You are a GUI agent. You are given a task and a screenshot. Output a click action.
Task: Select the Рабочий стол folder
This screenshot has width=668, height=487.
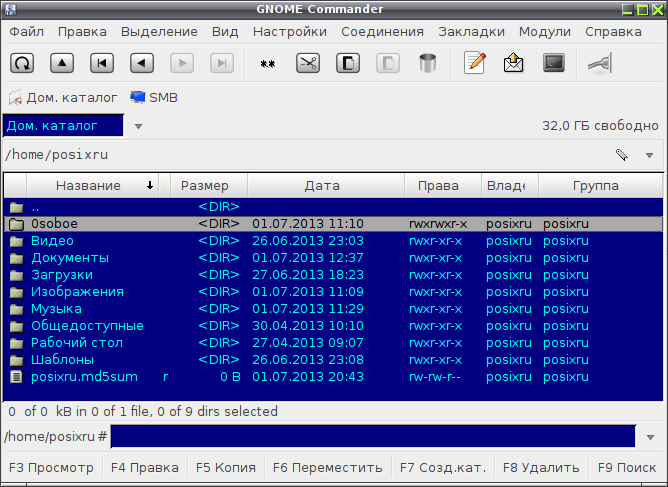point(333,343)
